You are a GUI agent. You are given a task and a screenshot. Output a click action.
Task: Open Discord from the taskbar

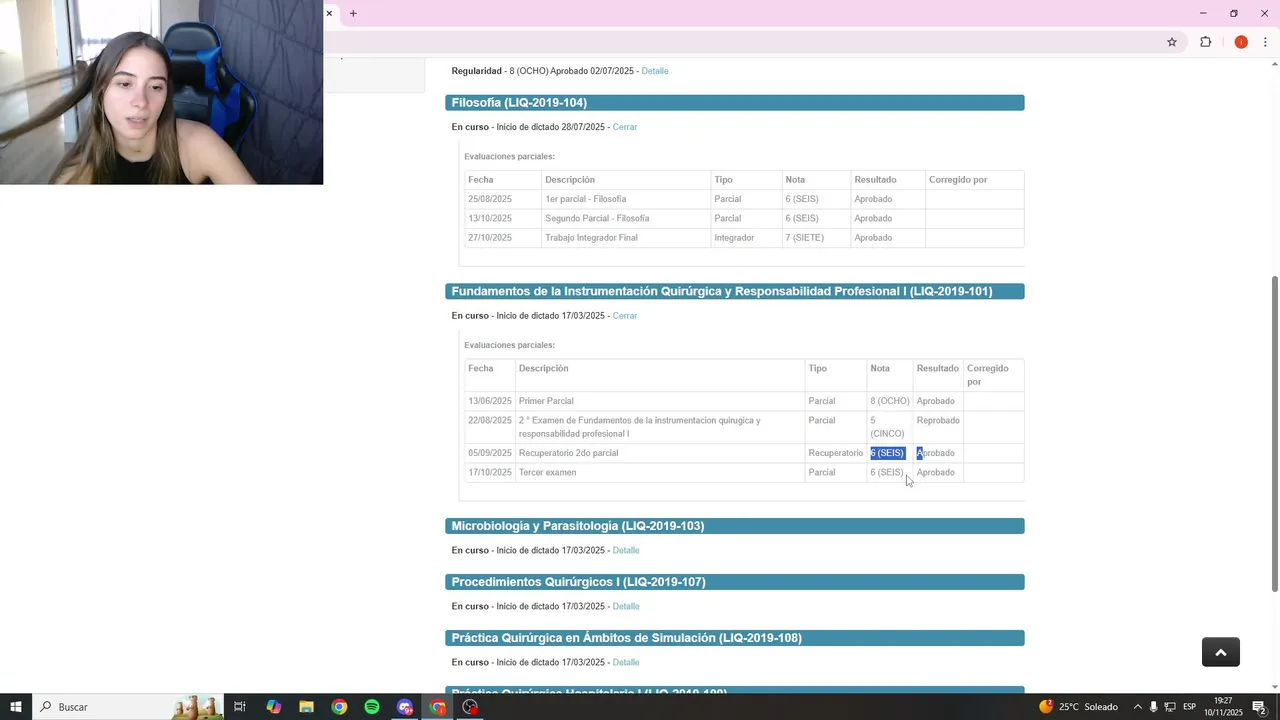[405, 707]
